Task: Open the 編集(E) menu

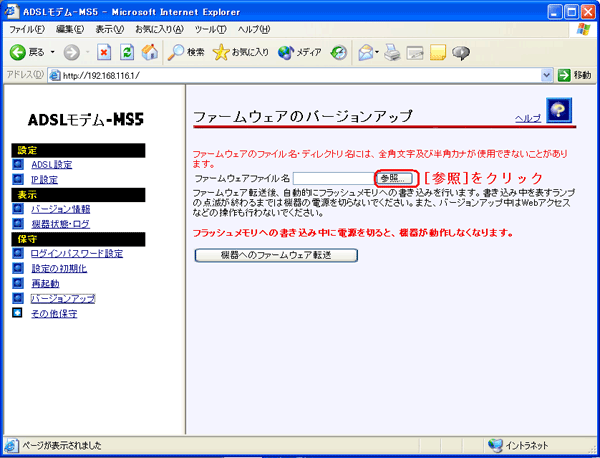Action: click(70, 29)
